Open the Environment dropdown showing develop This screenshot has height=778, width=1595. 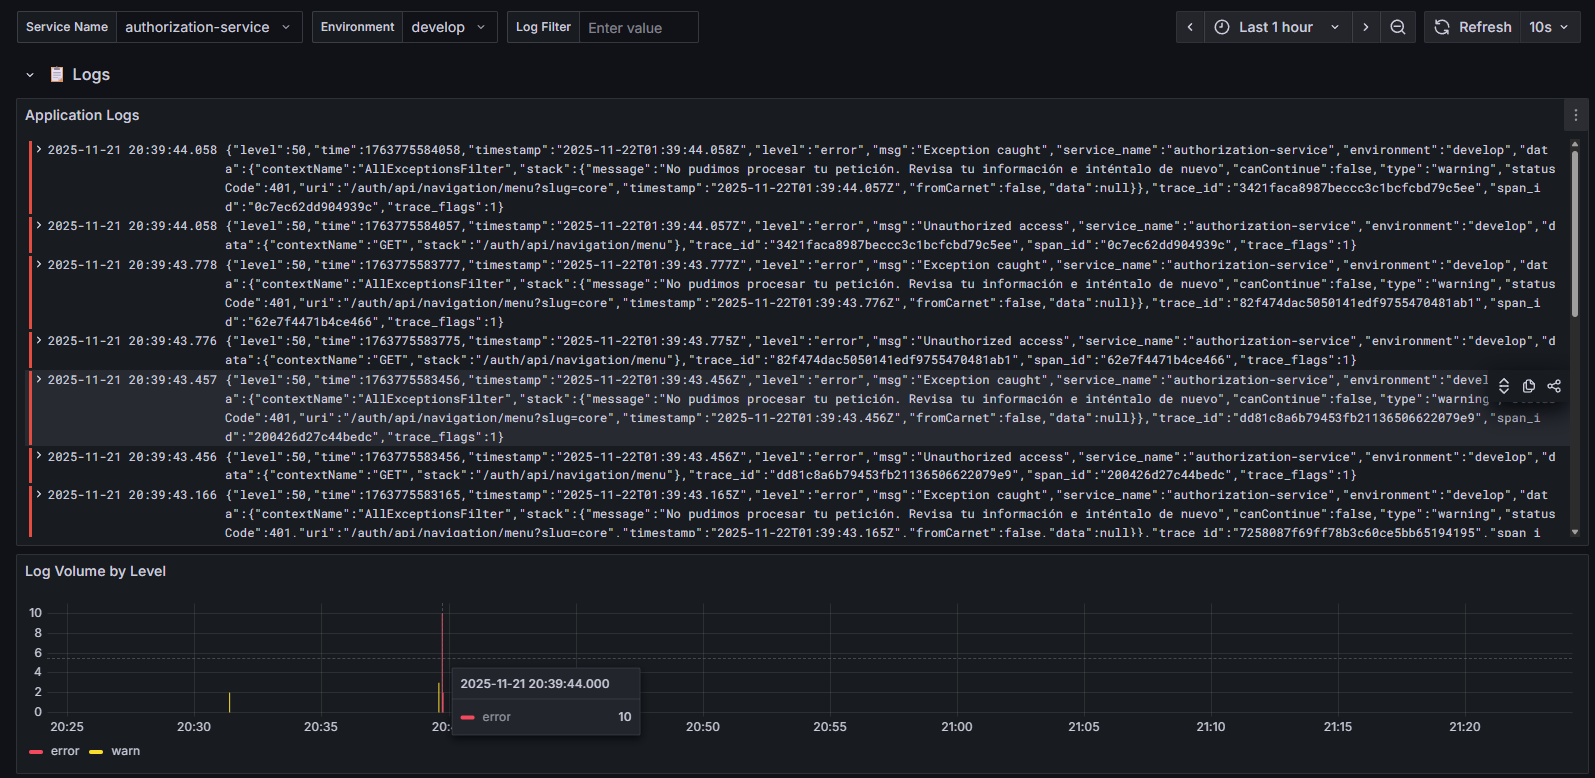pos(449,27)
